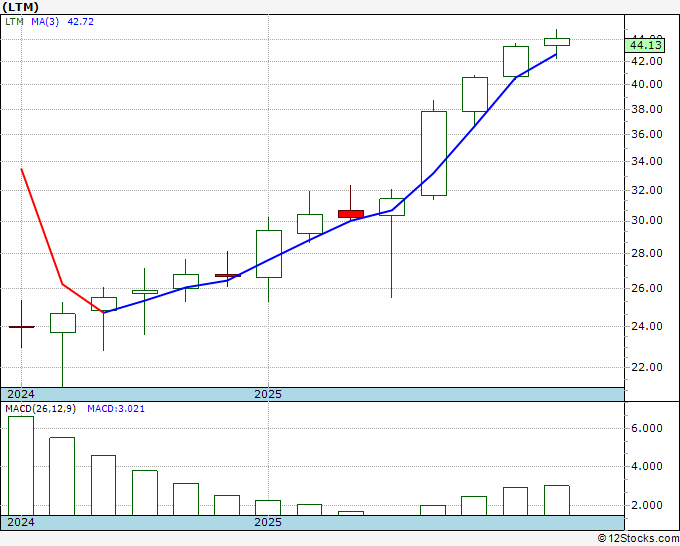Click the 2025 label on MACD axis
This screenshot has height=546, width=680.
[x=268, y=522]
